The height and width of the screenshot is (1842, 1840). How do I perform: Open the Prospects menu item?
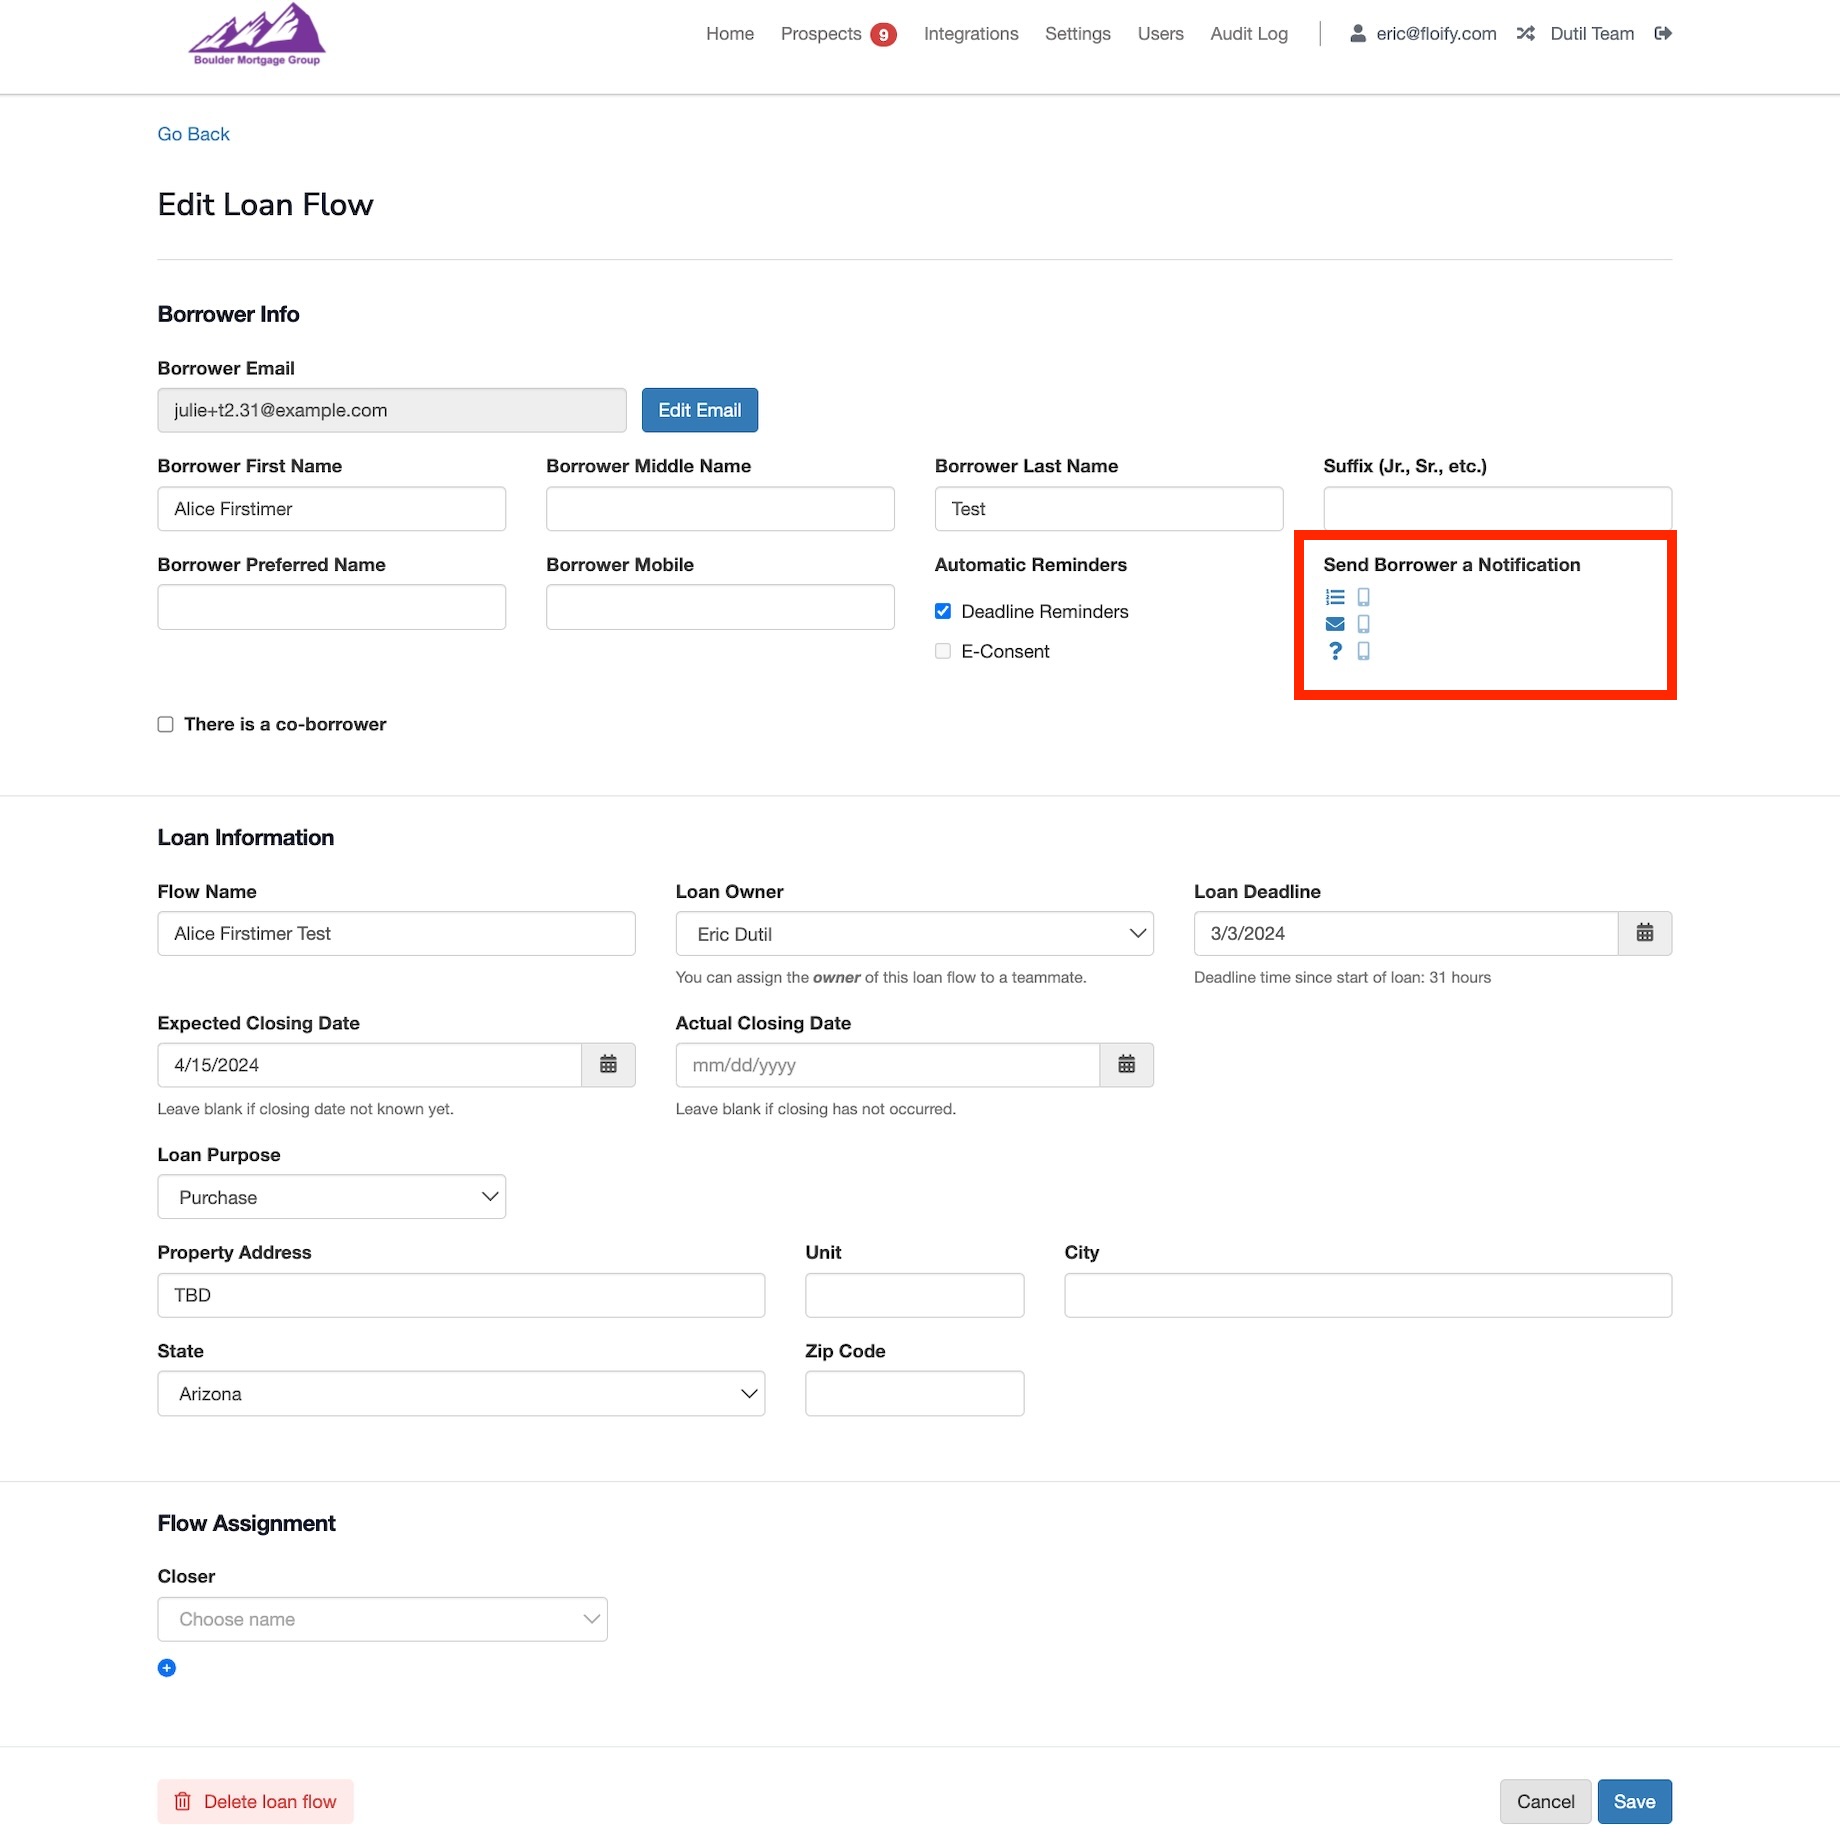pyautogui.click(x=821, y=34)
